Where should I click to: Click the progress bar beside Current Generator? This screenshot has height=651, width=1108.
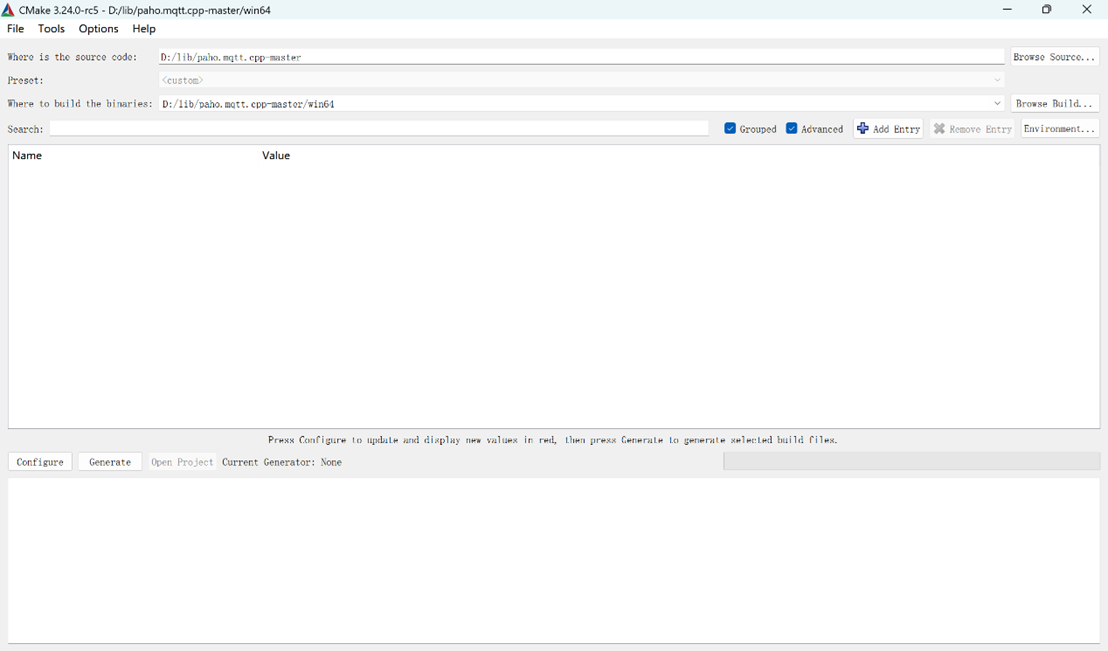coord(912,462)
